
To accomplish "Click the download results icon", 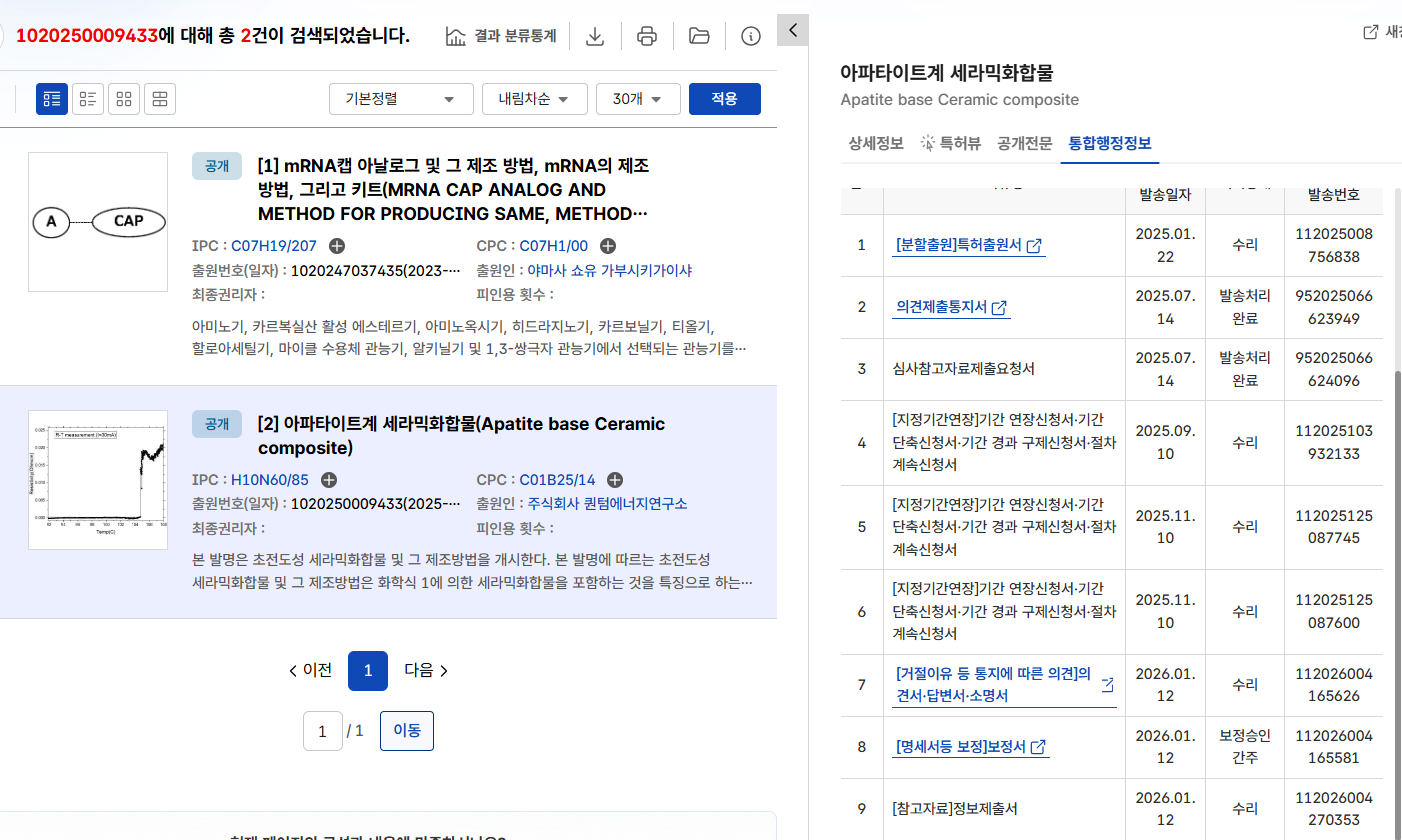I will [x=595, y=36].
